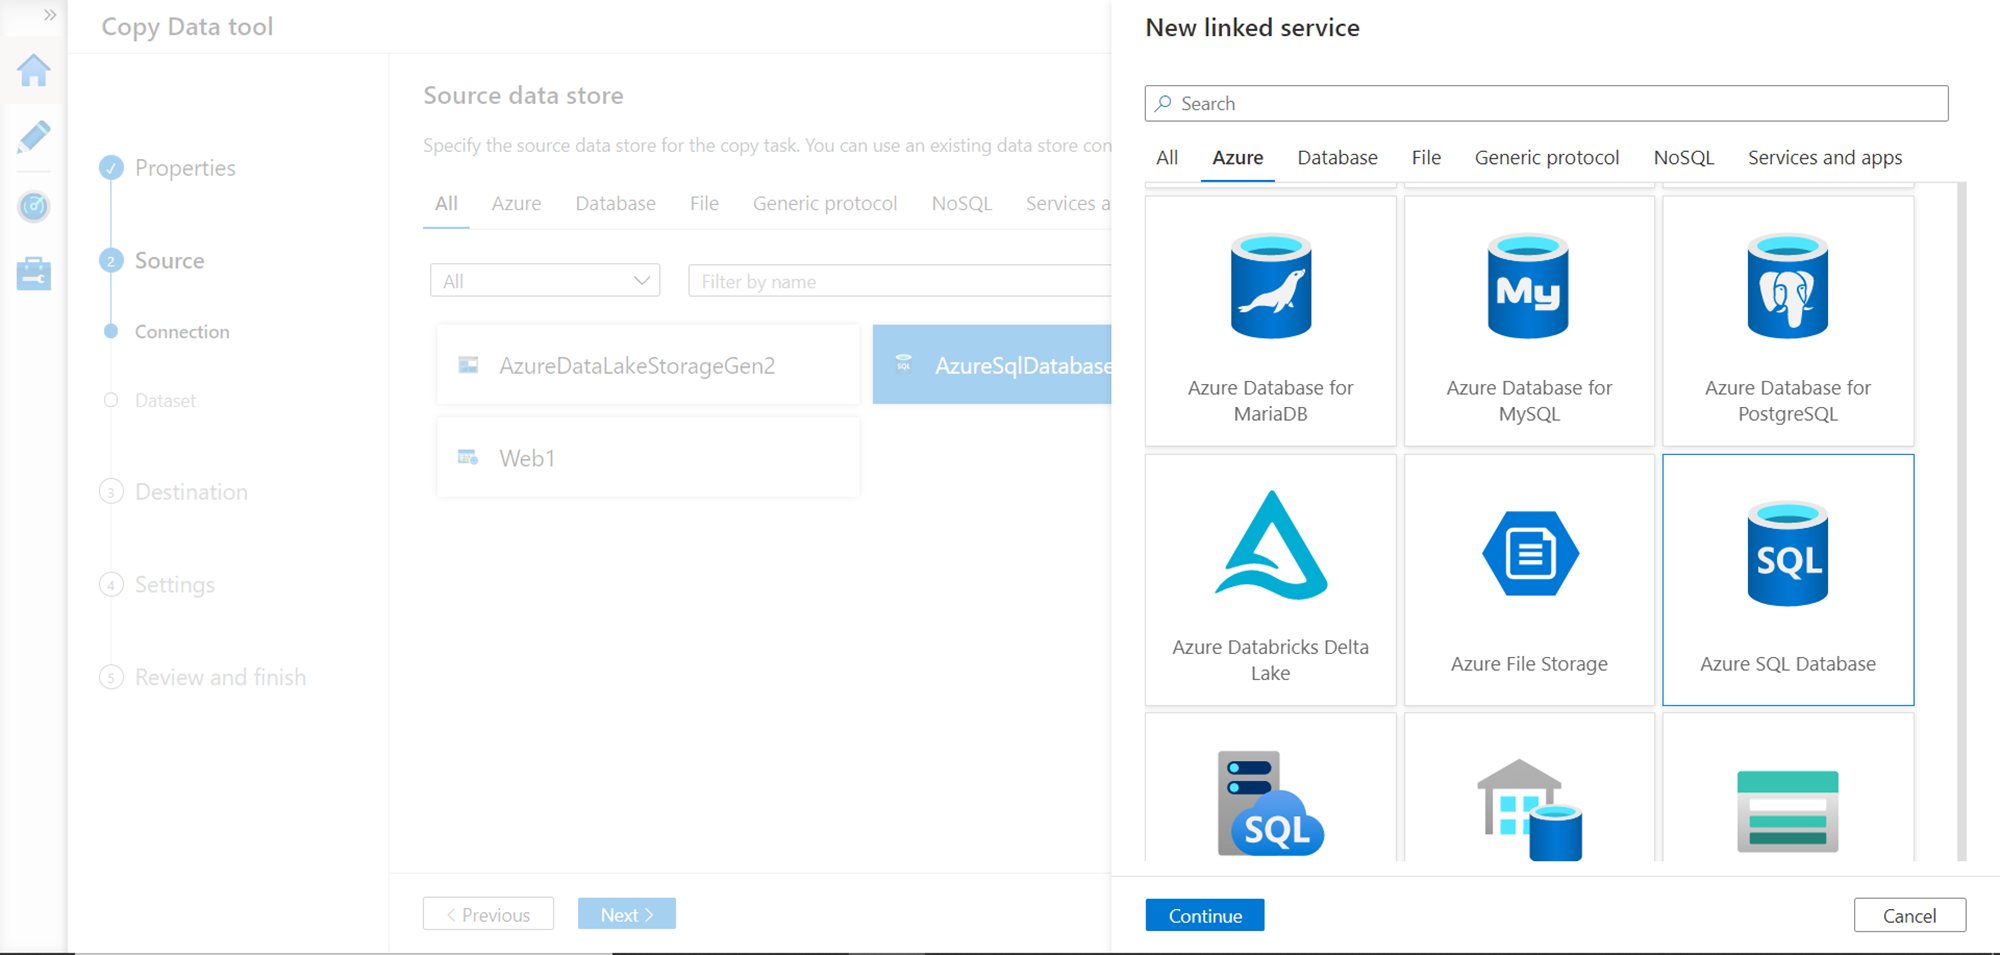Click the search magnifier icon in linked service panel

point(1163,103)
